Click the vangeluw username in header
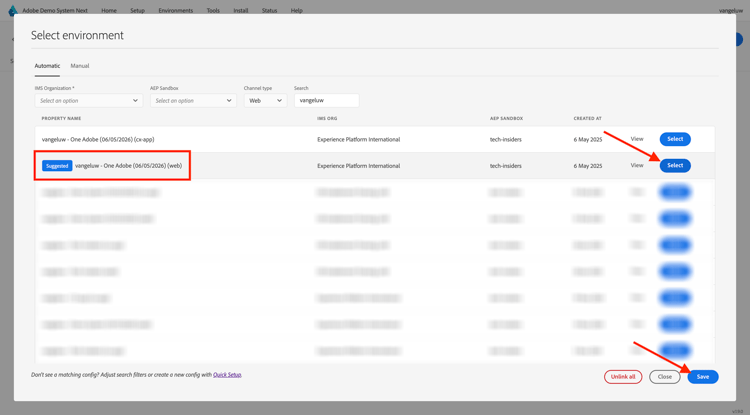Screen dimensions: 750x415 click(x=731, y=11)
